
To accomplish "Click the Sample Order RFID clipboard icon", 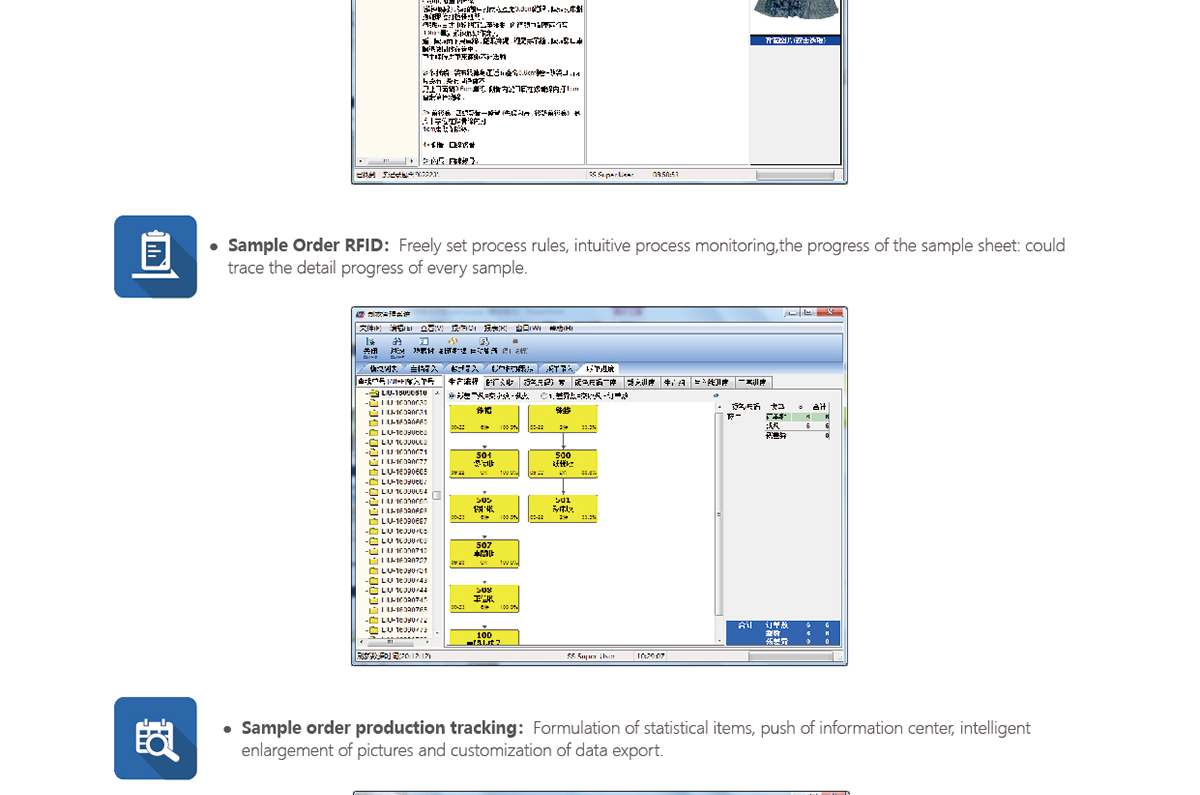I will [155, 256].
